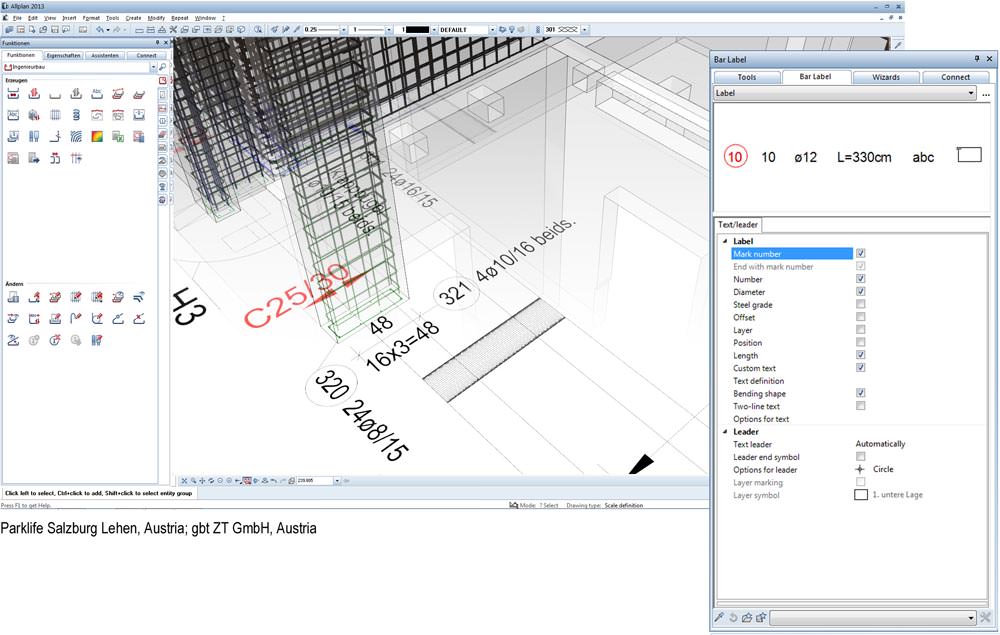Image resolution: width=1000 pixels, height=635 pixels.
Task: Open the Repeat menu
Action: [180, 18]
